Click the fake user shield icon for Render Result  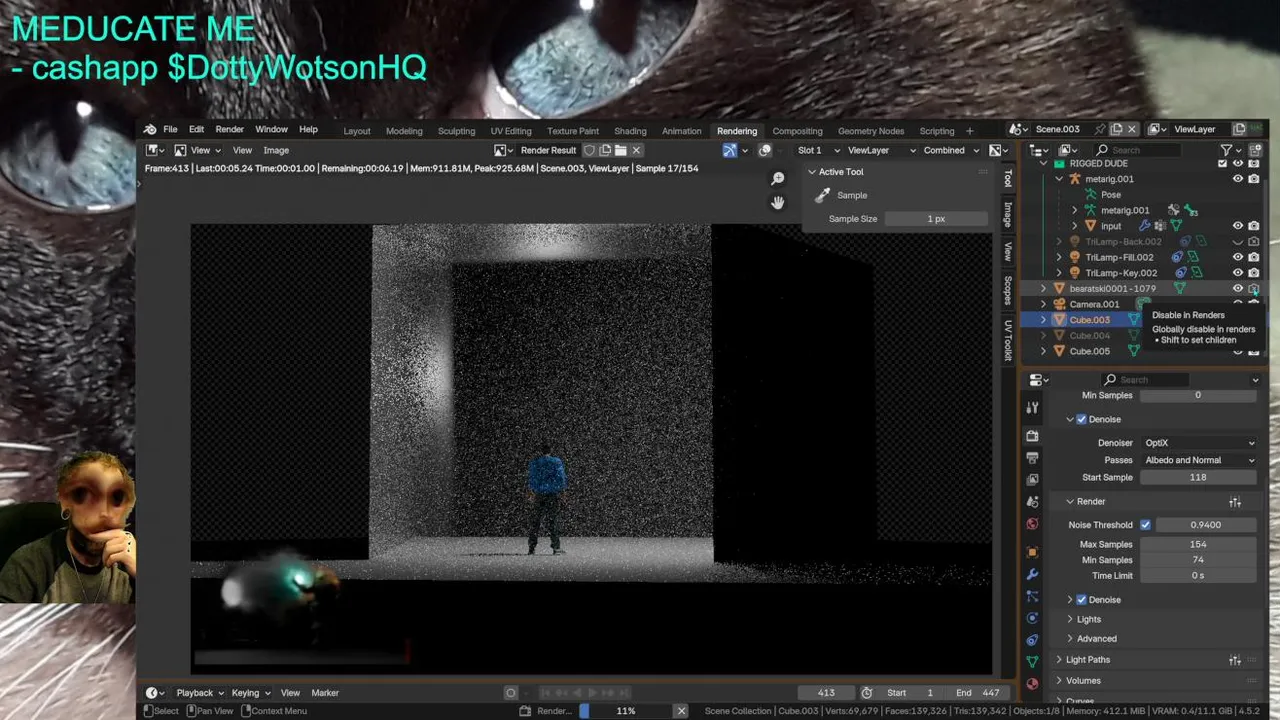tap(590, 150)
